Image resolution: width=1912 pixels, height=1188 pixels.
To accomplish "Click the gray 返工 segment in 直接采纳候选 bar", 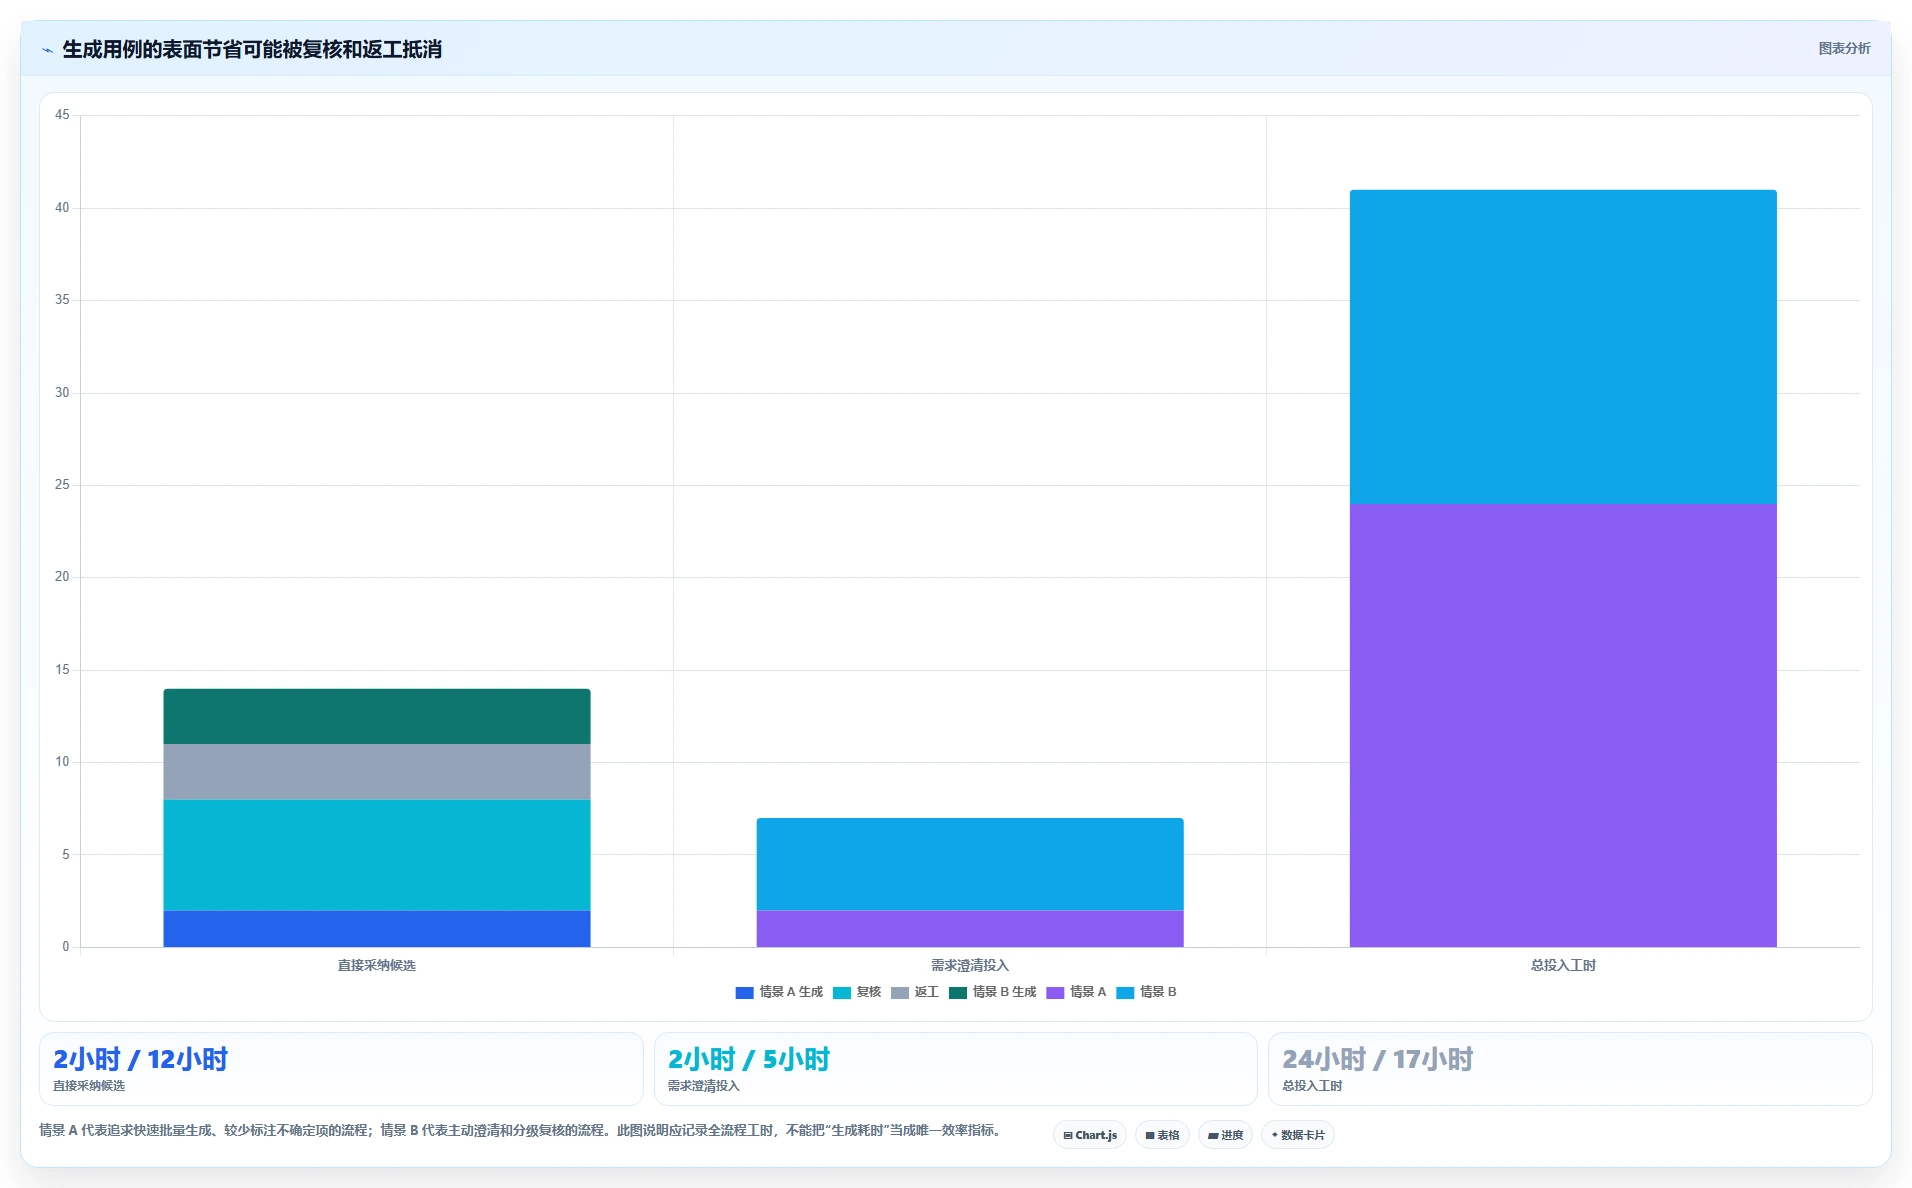I will pyautogui.click(x=377, y=772).
